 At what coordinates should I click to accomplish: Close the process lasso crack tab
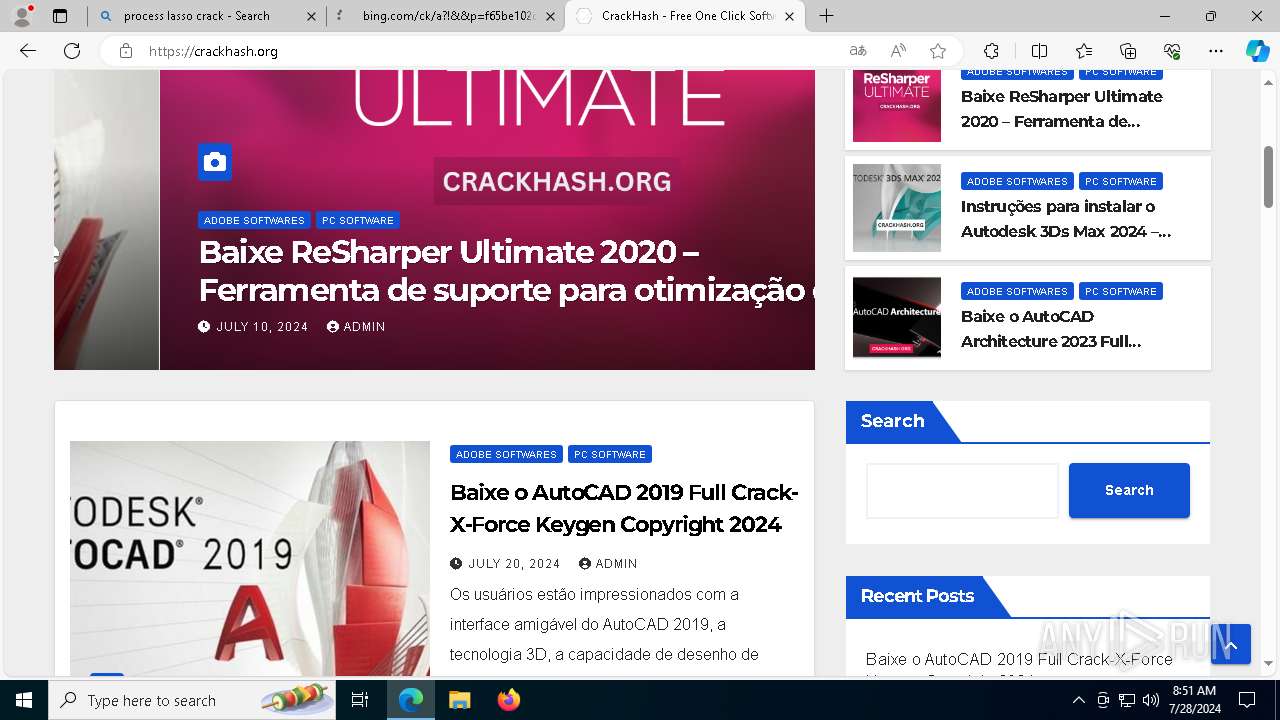(x=311, y=16)
